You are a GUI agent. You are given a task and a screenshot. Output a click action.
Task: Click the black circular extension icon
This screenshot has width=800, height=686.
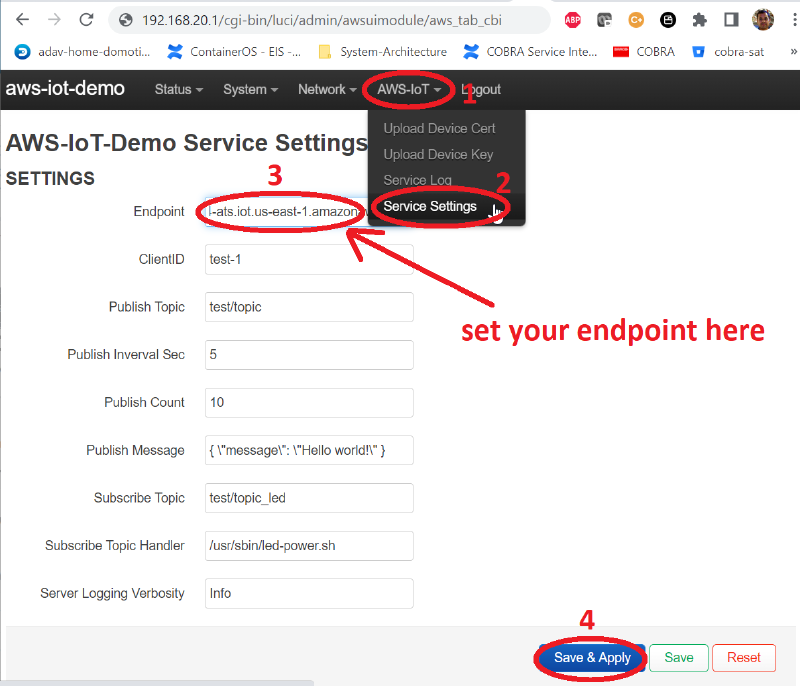pyautogui.click(x=666, y=19)
